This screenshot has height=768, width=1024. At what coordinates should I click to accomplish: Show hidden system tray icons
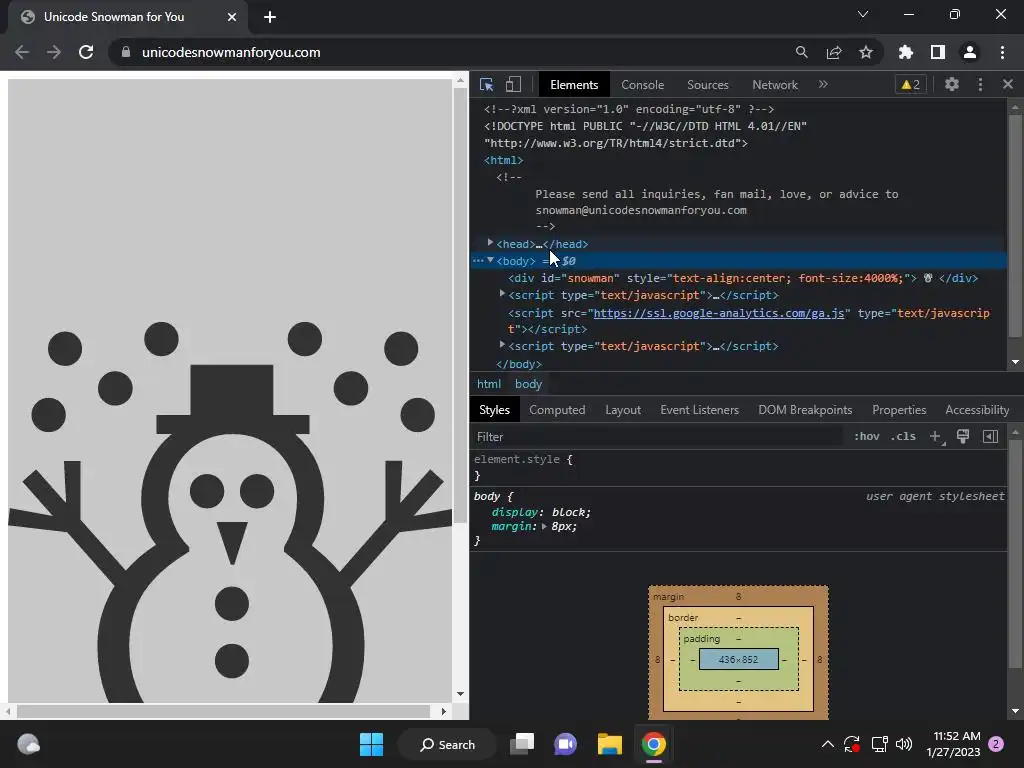[x=827, y=744]
